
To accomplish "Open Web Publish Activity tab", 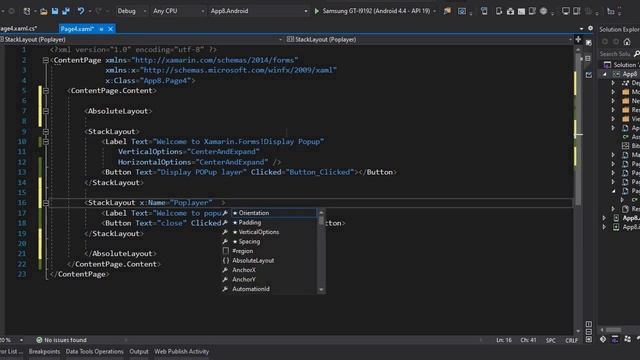I will 182,351.
